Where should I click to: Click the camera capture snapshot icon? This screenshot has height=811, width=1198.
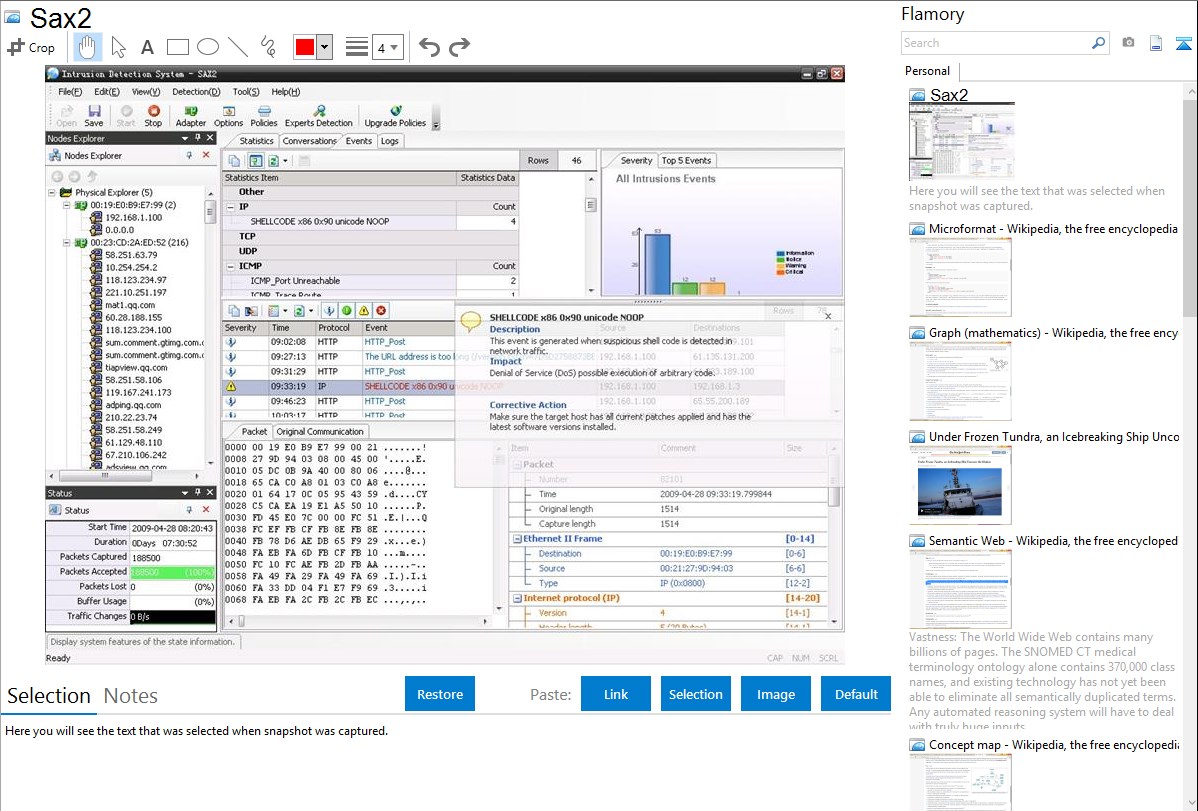[1128, 43]
